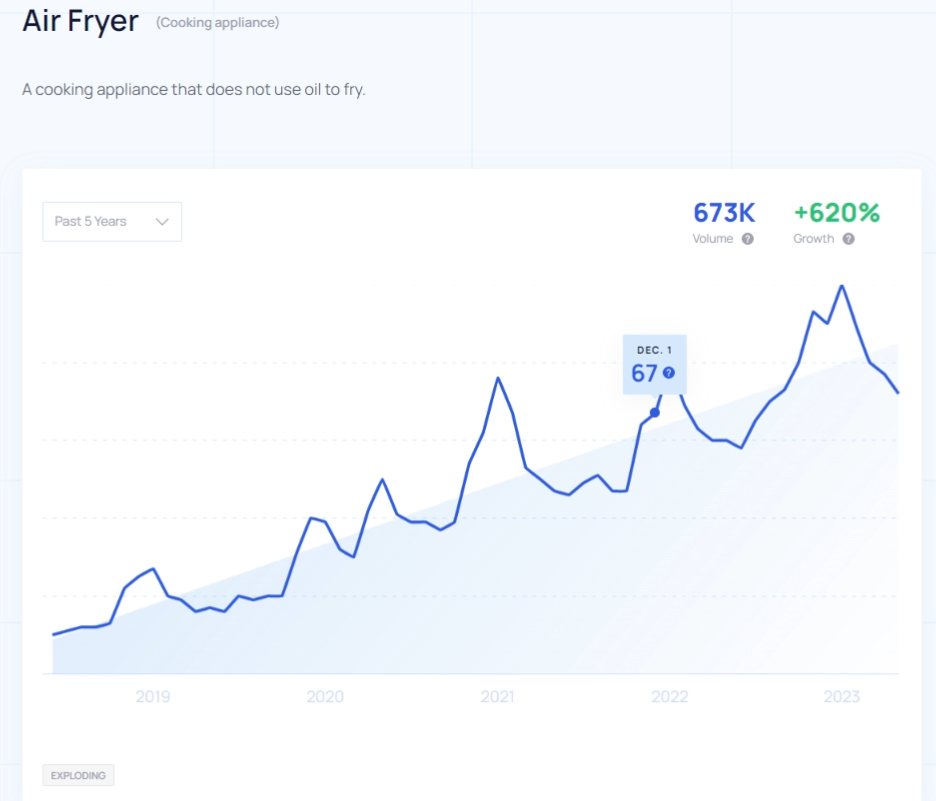Select the 2022 label on the time axis
This screenshot has width=936, height=801.
(x=669, y=697)
